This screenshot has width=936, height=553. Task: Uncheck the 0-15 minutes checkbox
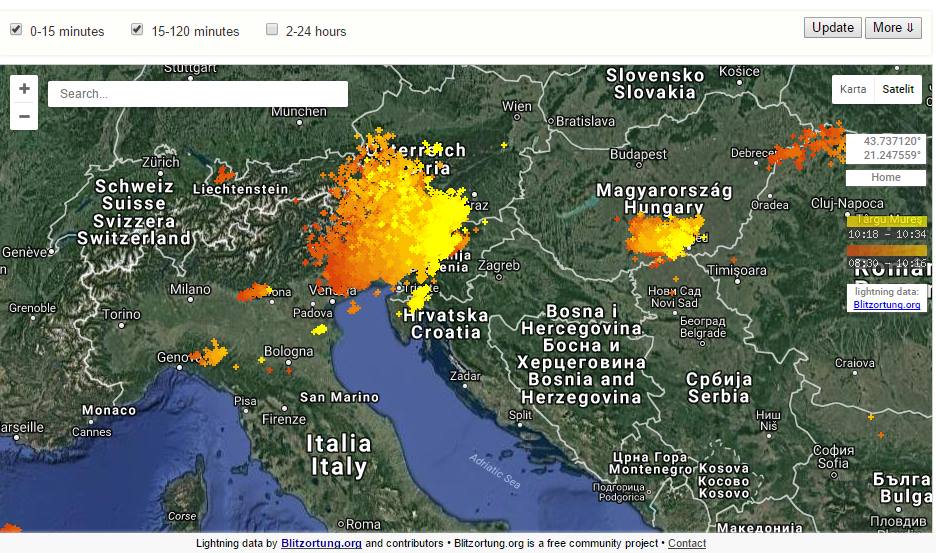point(16,30)
